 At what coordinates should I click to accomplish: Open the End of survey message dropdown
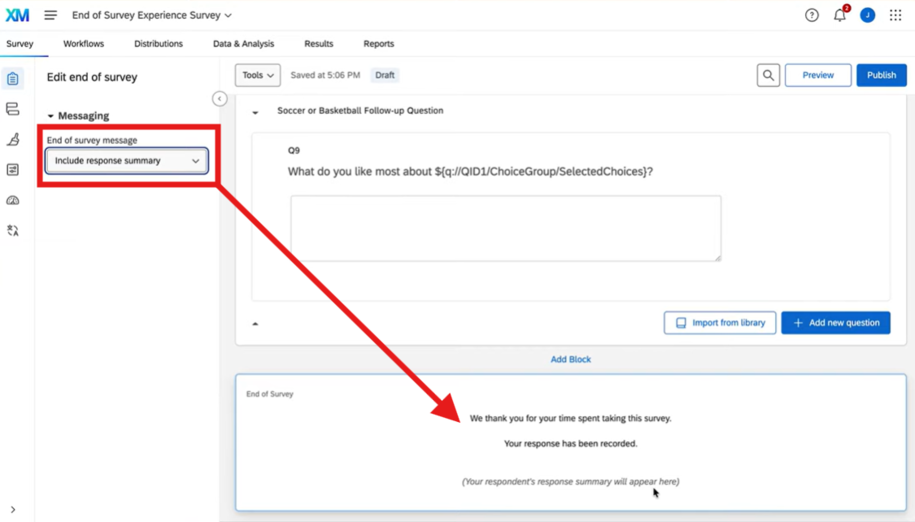click(127, 161)
